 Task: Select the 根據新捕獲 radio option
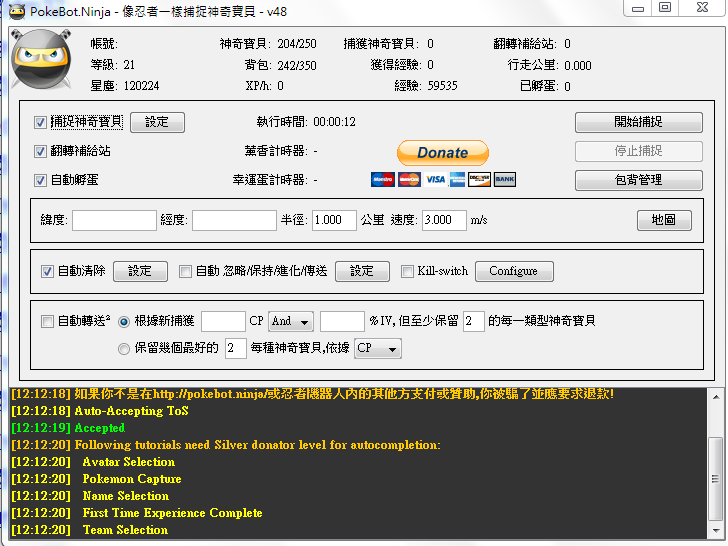[x=124, y=321]
